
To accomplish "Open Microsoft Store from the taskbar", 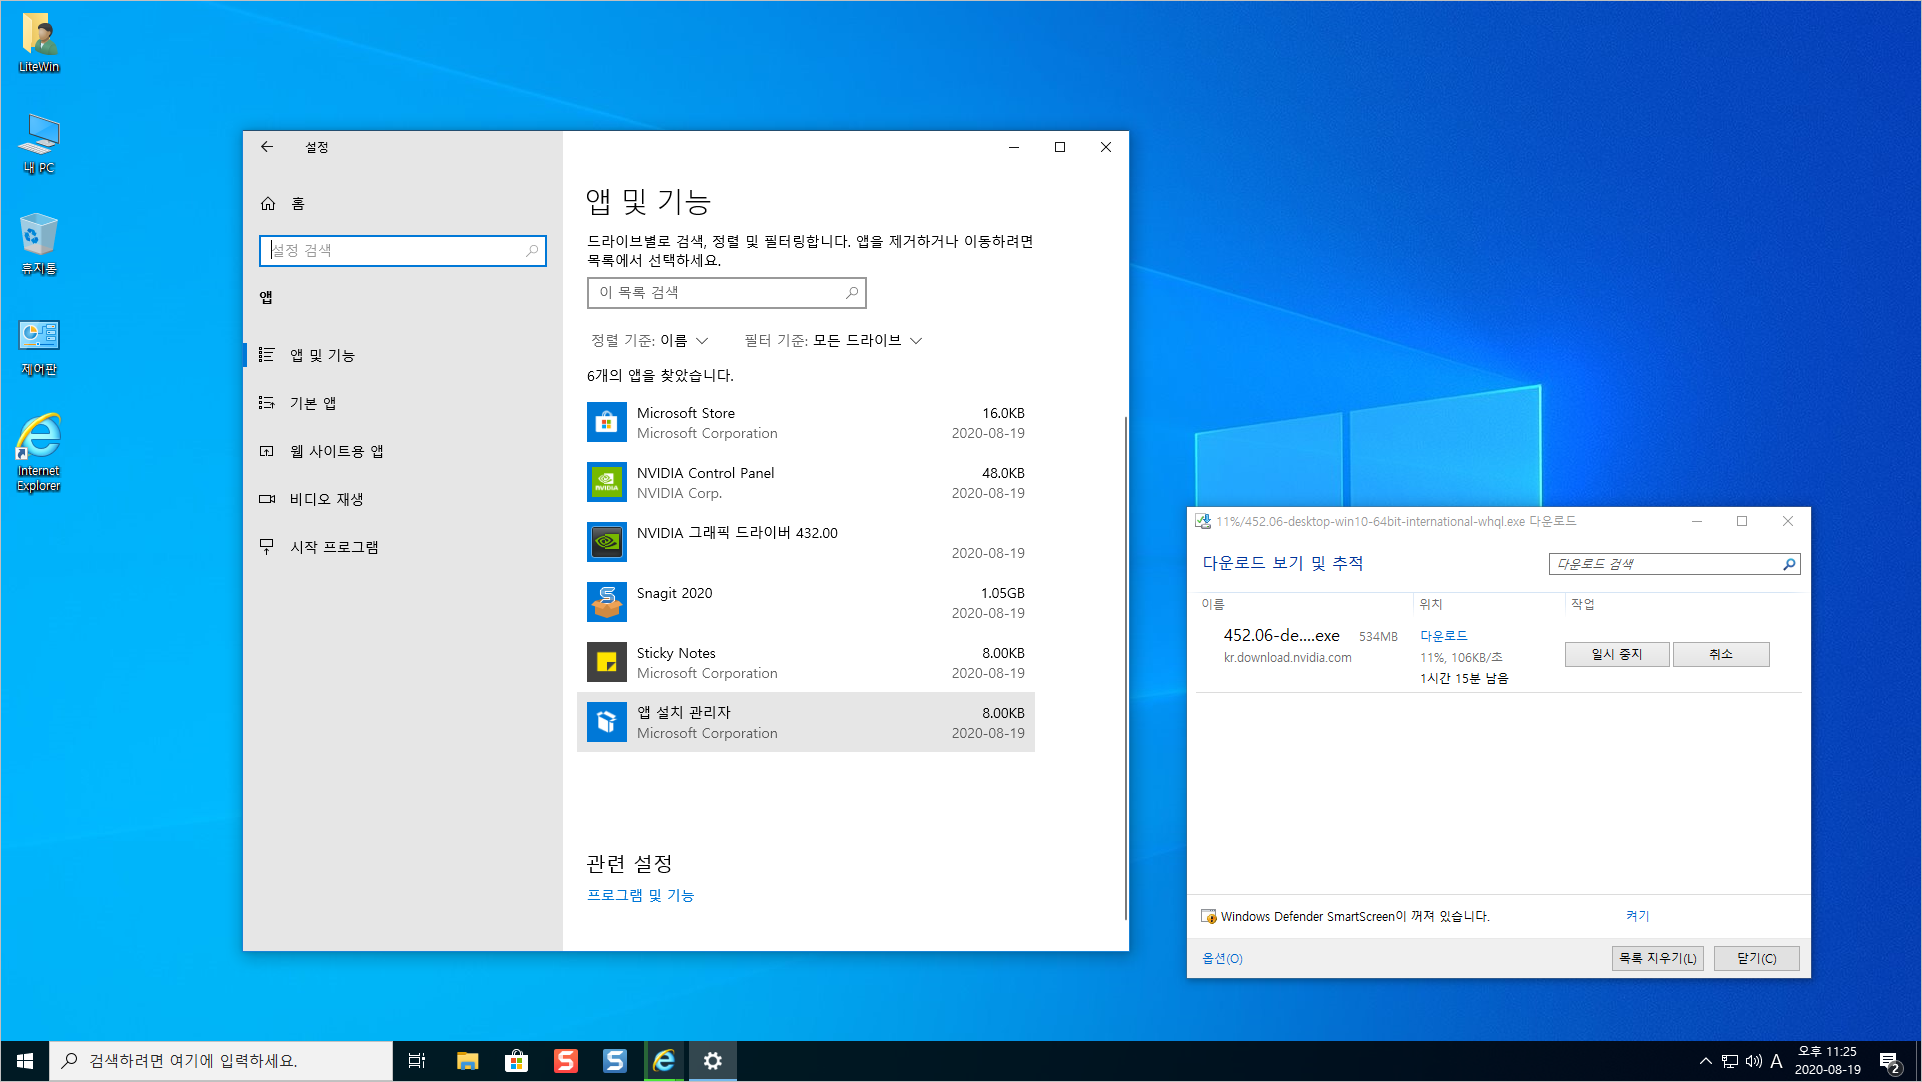I will coord(516,1061).
